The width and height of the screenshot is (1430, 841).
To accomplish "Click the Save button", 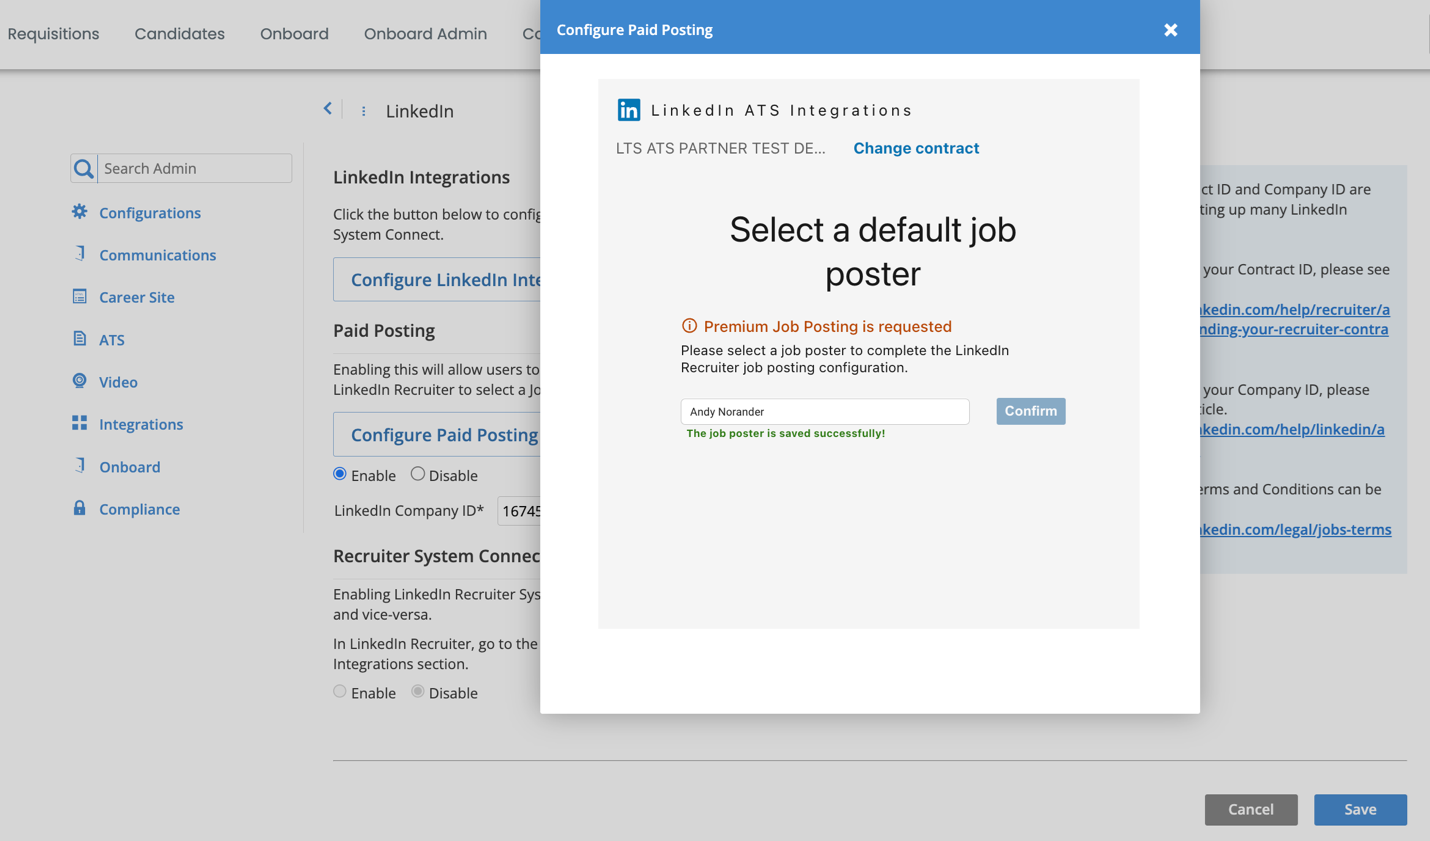I will click(x=1360, y=809).
